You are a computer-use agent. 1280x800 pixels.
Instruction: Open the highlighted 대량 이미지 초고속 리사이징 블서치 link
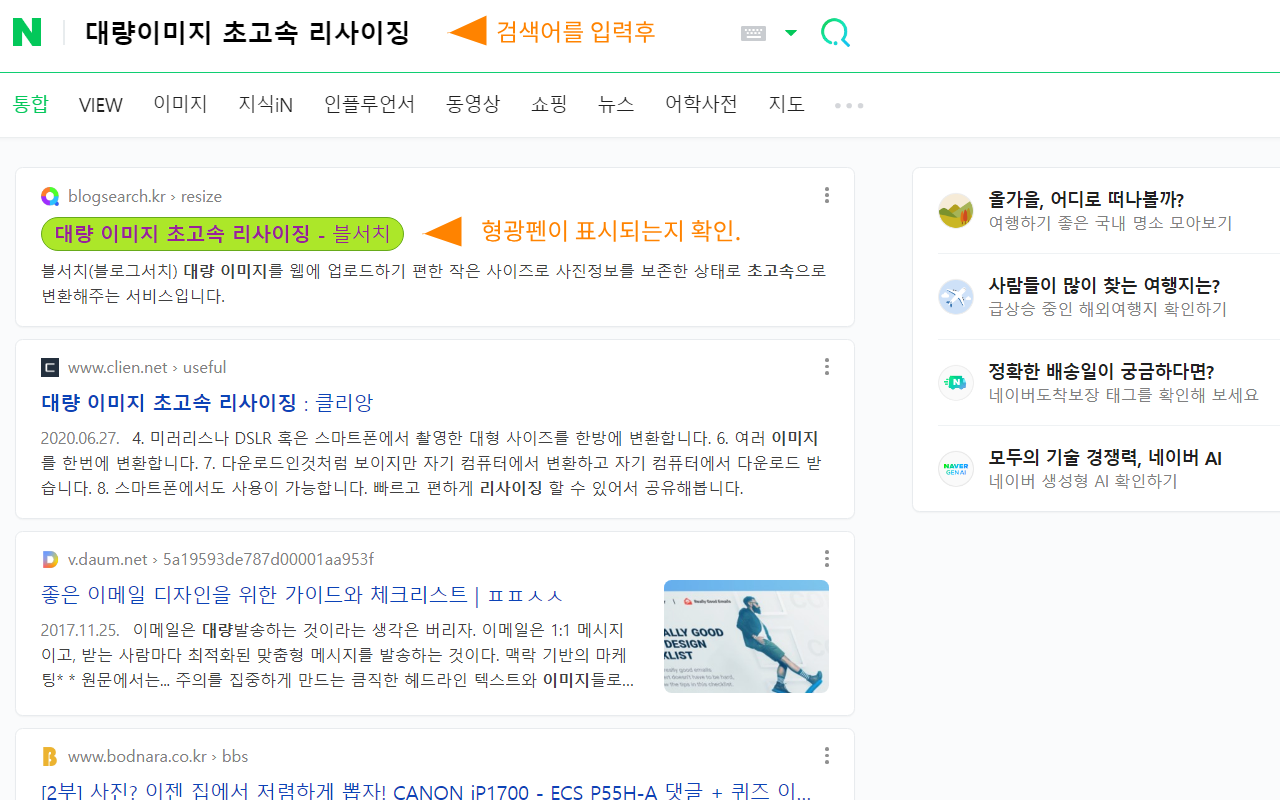click(221, 233)
